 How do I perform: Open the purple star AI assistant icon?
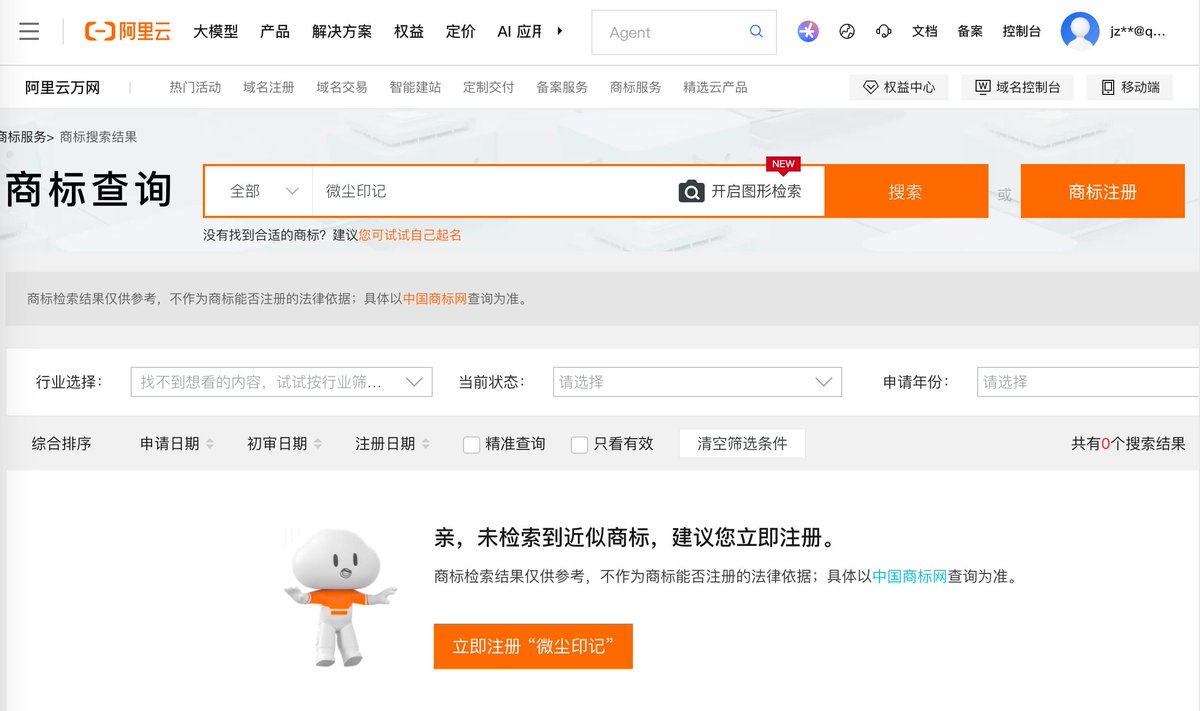click(x=808, y=32)
